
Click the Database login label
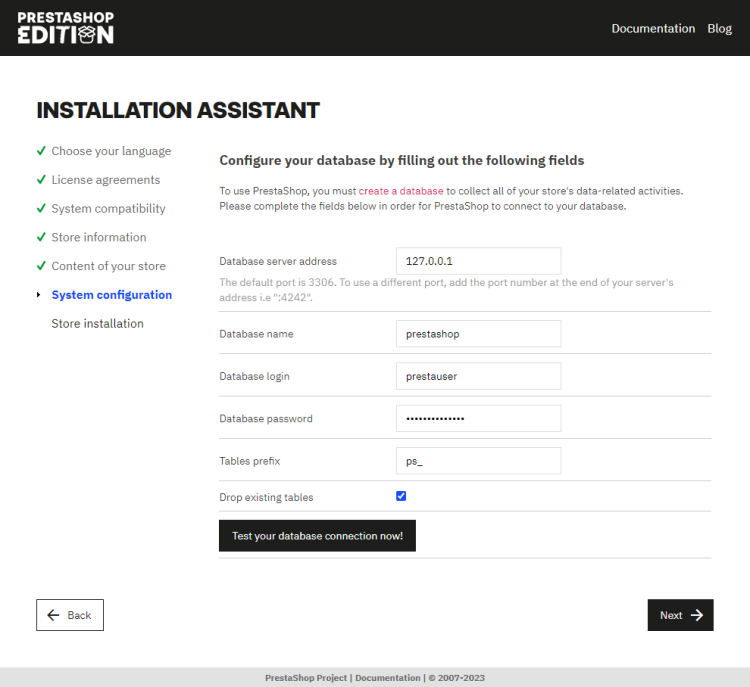coord(254,377)
